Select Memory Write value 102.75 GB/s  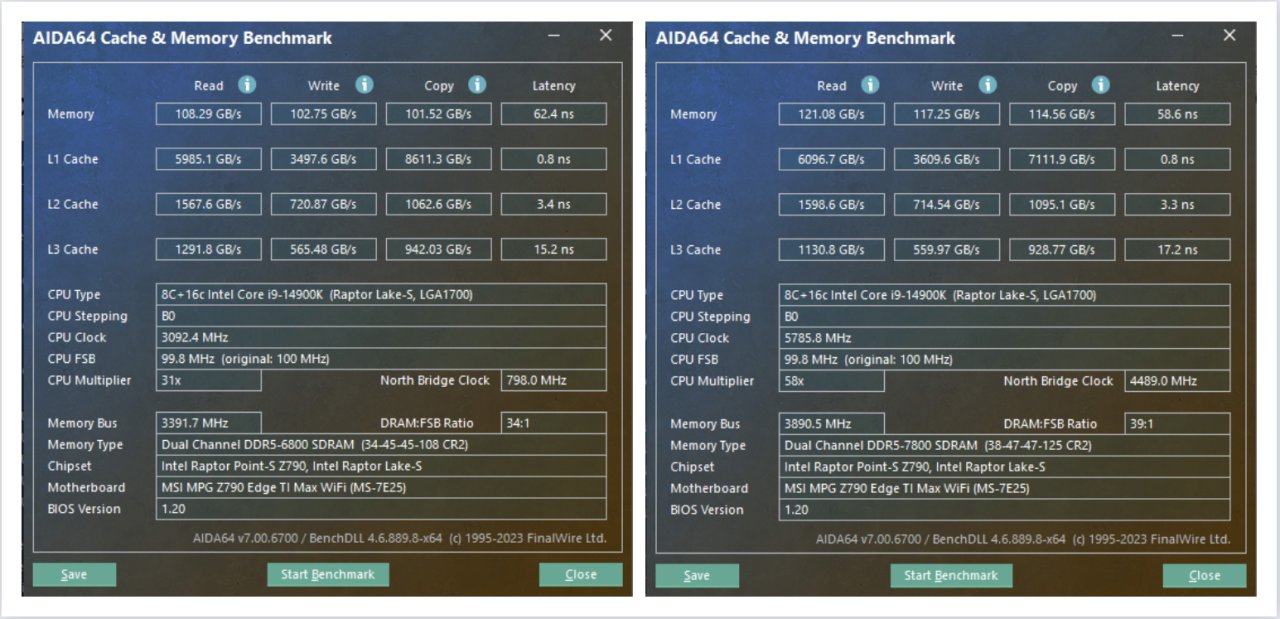pyautogui.click(x=323, y=114)
